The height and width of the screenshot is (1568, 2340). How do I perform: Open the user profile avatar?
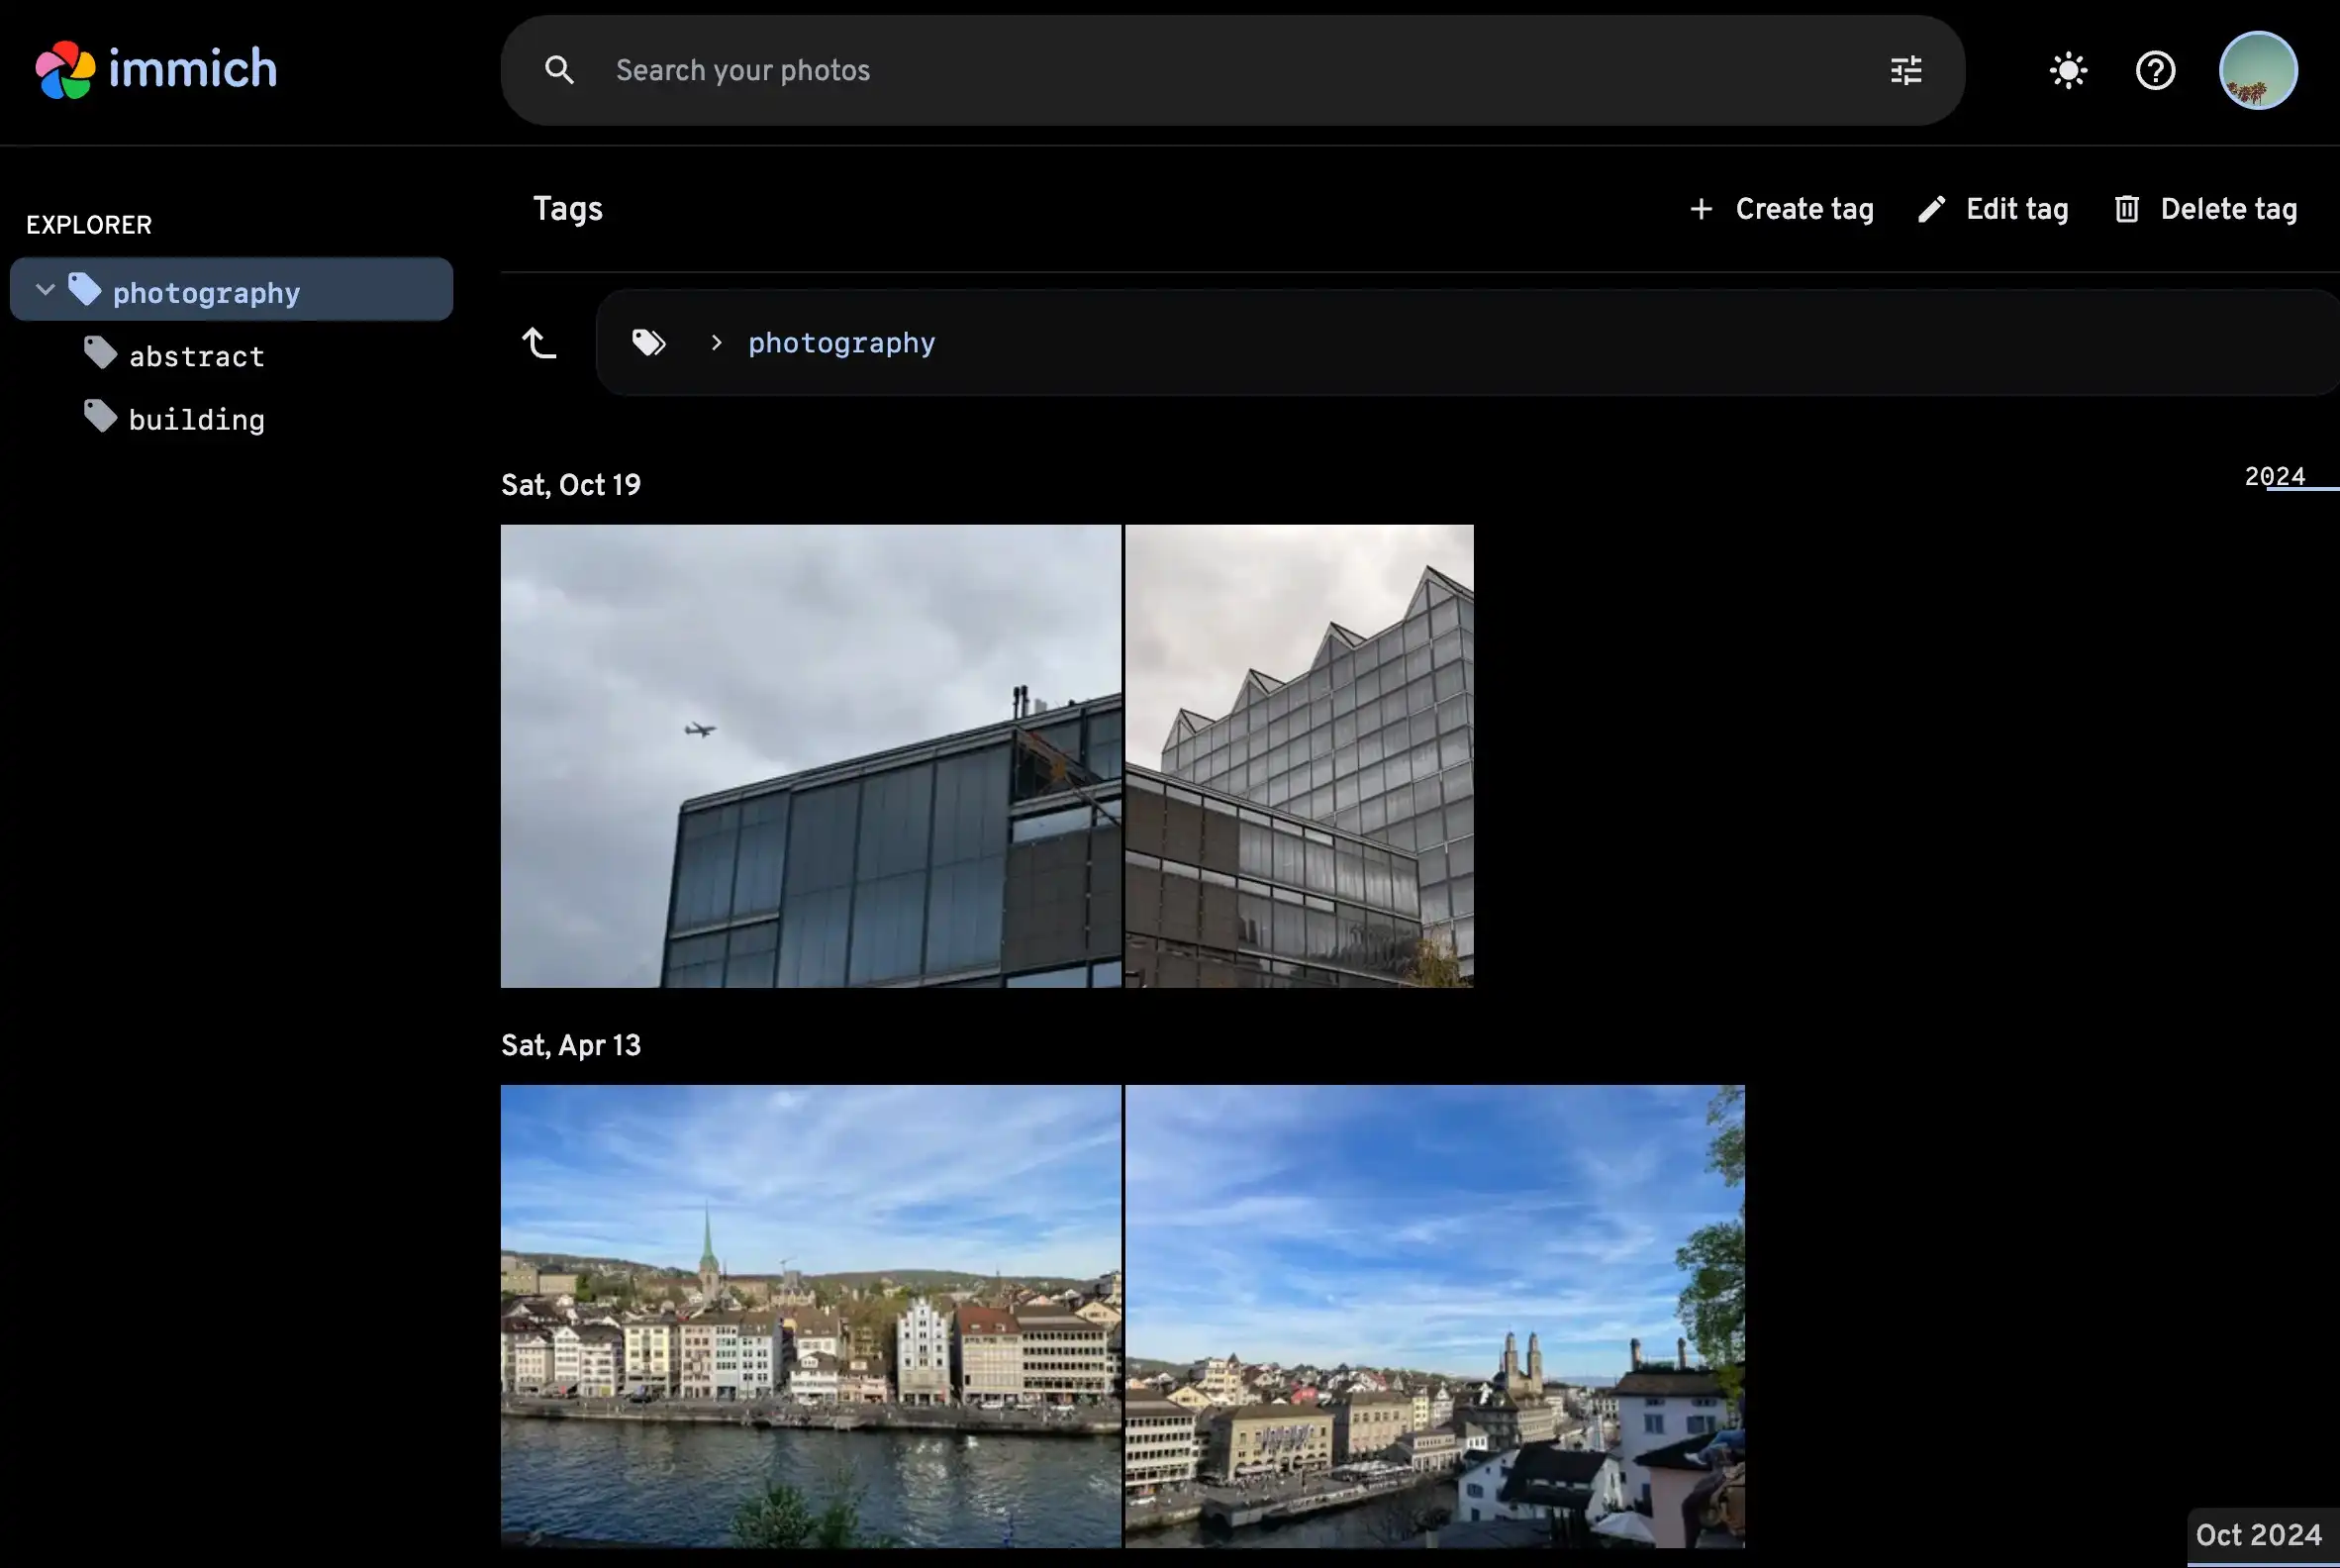[x=2257, y=70]
